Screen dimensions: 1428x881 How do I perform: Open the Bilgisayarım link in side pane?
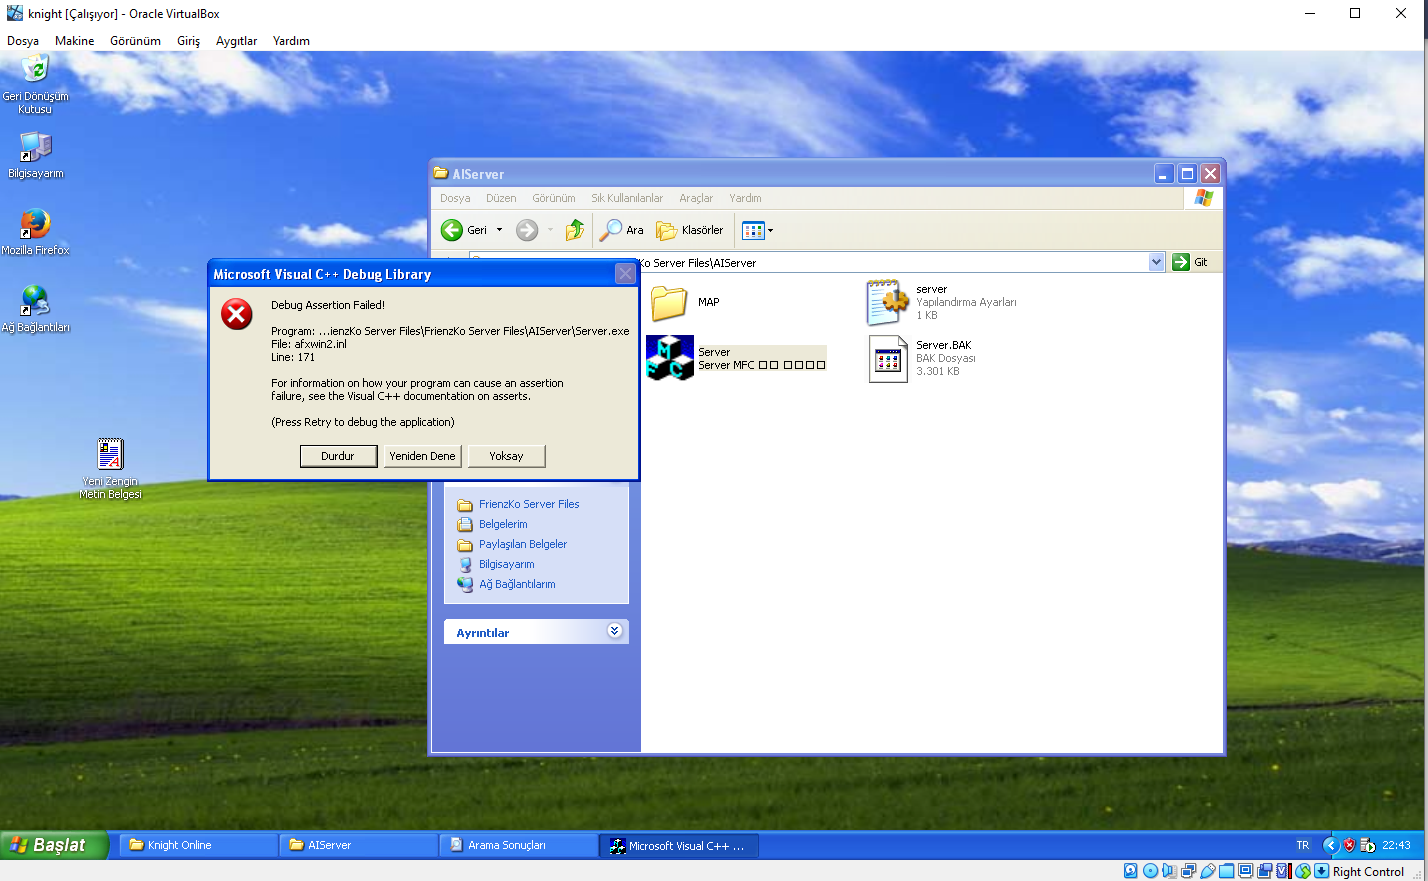(x=506, y=564)
